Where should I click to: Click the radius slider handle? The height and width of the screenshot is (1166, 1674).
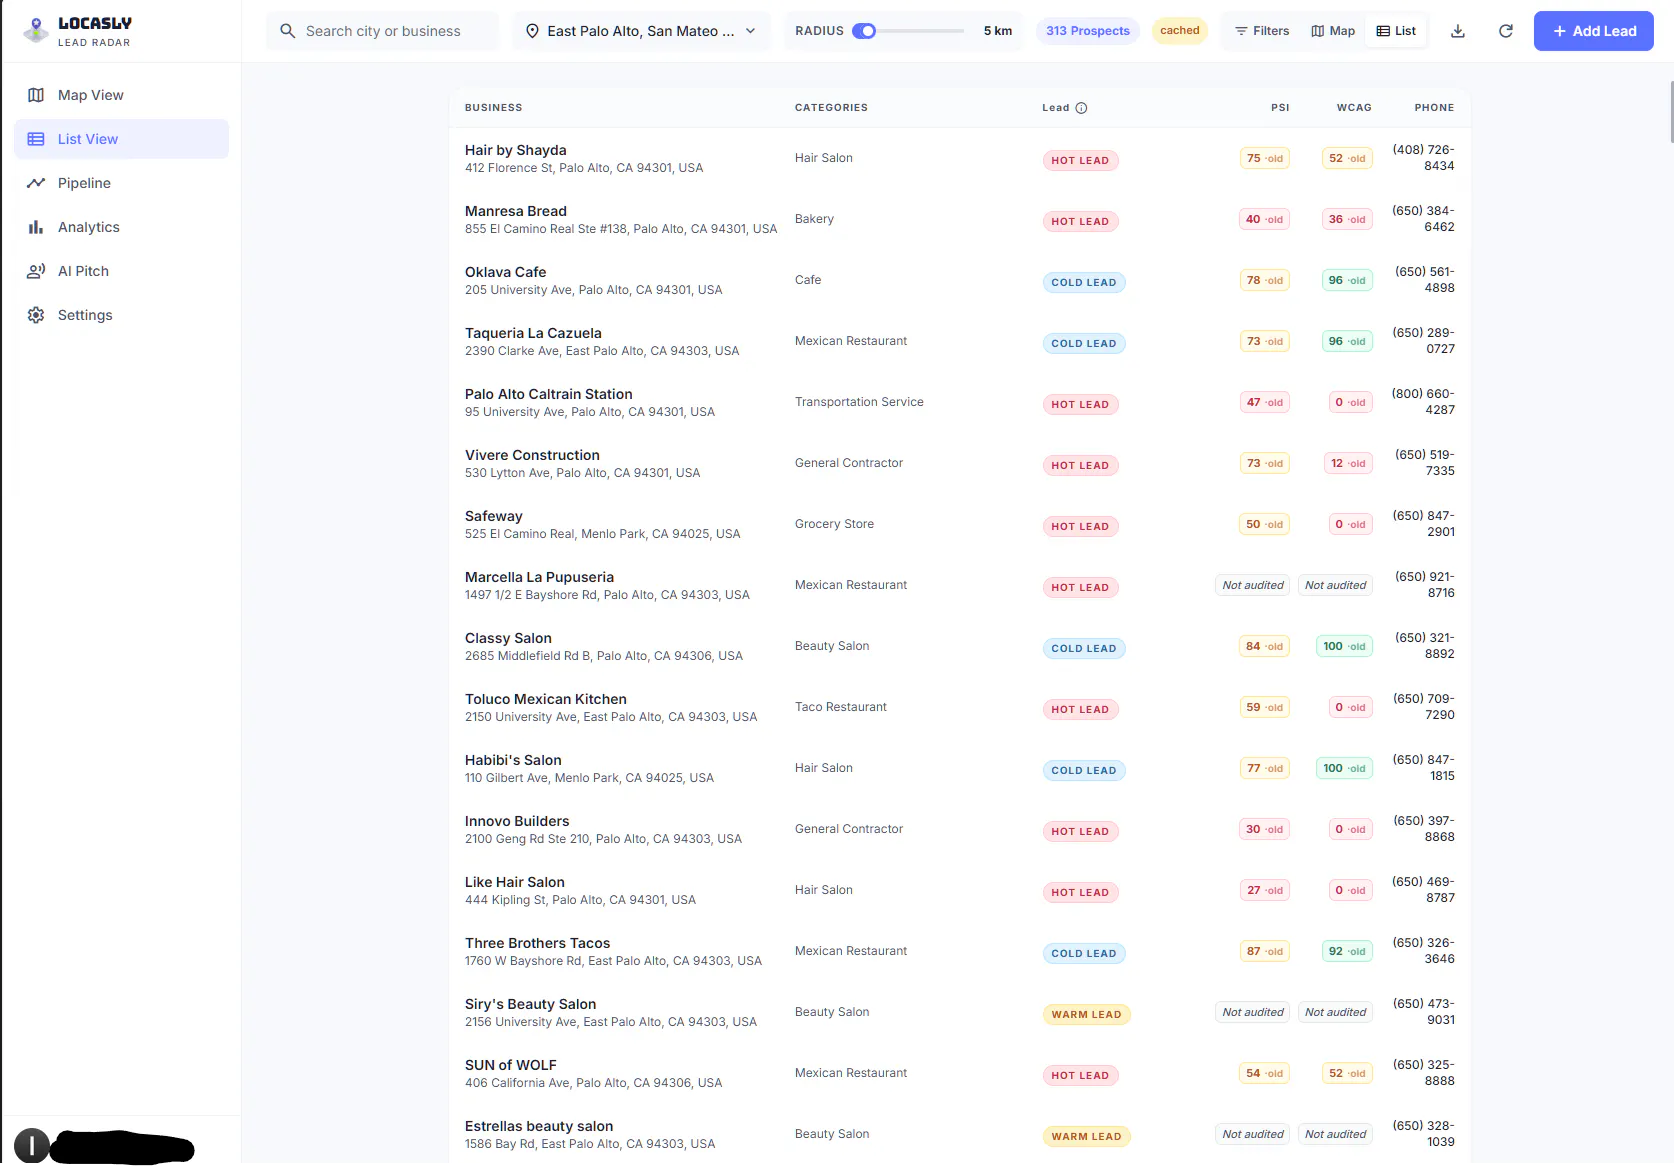click(x=869, y=31)
